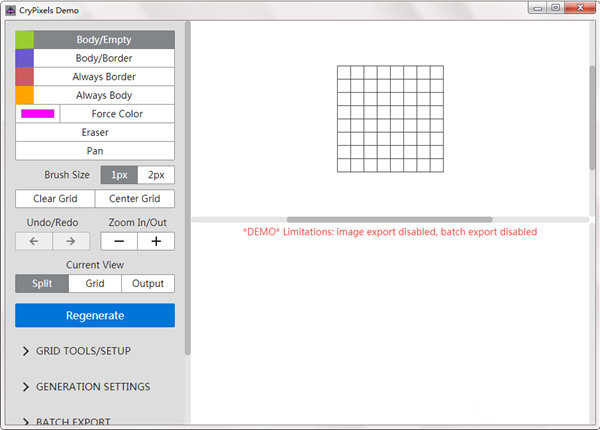
Task: Switch current view to Split
Action: pyautogui.click(x=42, y=283)
